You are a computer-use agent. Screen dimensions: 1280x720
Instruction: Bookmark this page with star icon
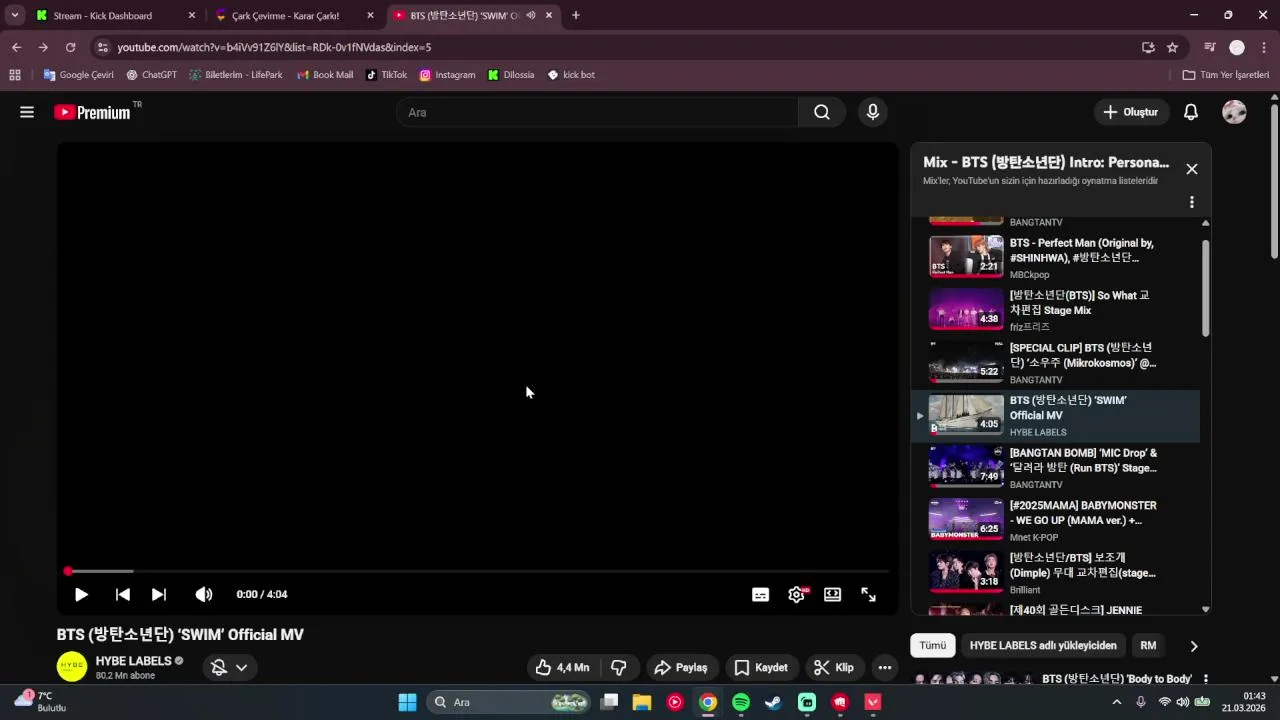pyautogui.click(x=1172, y=47)
